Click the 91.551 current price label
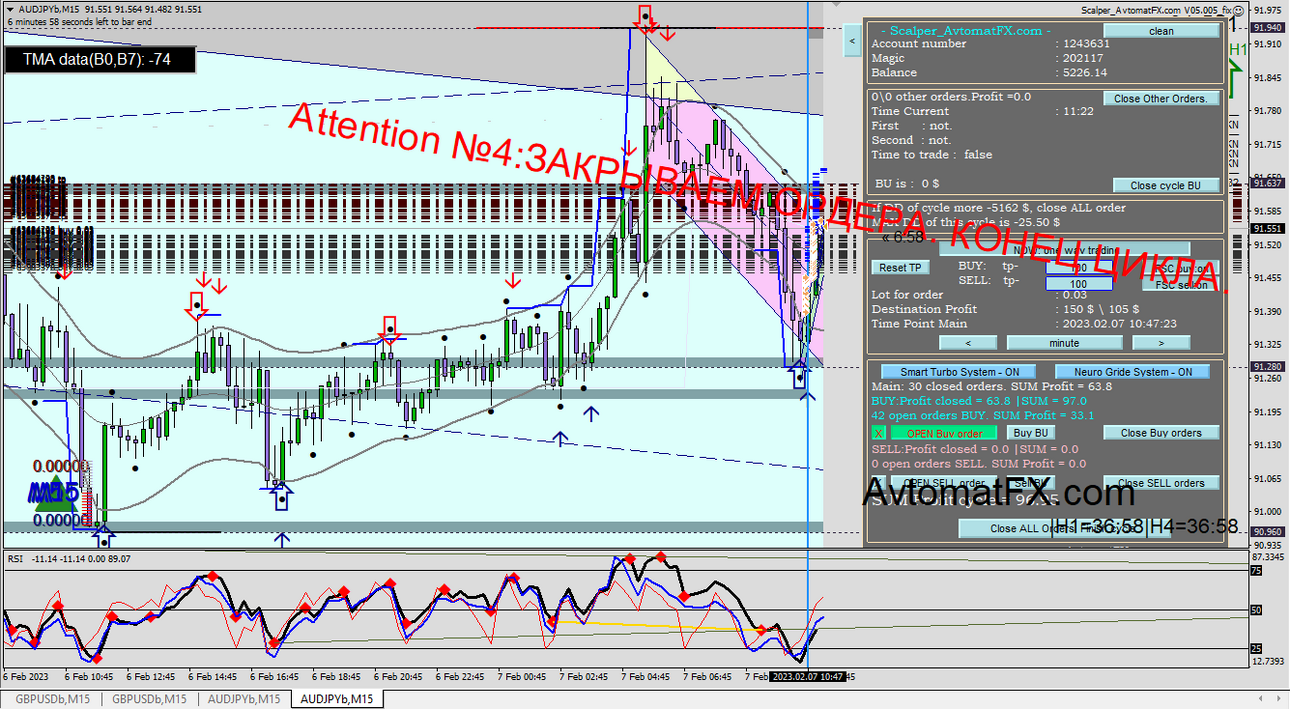The width and height of the screenshot is (1290, 709). (1268, 228)
